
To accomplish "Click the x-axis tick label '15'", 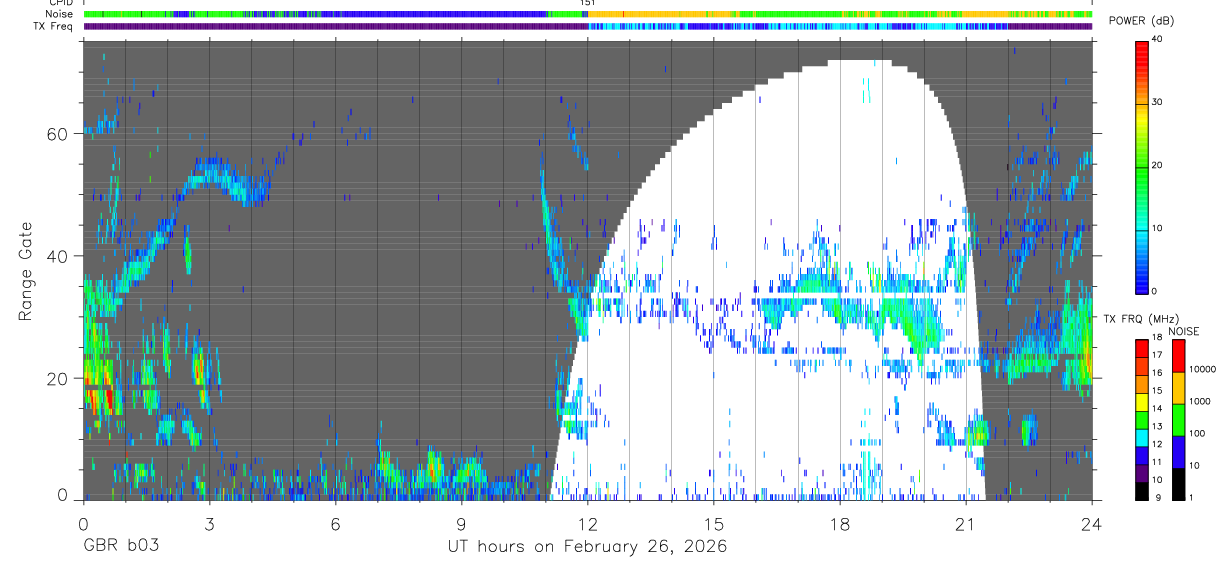I will pos(714,523).
